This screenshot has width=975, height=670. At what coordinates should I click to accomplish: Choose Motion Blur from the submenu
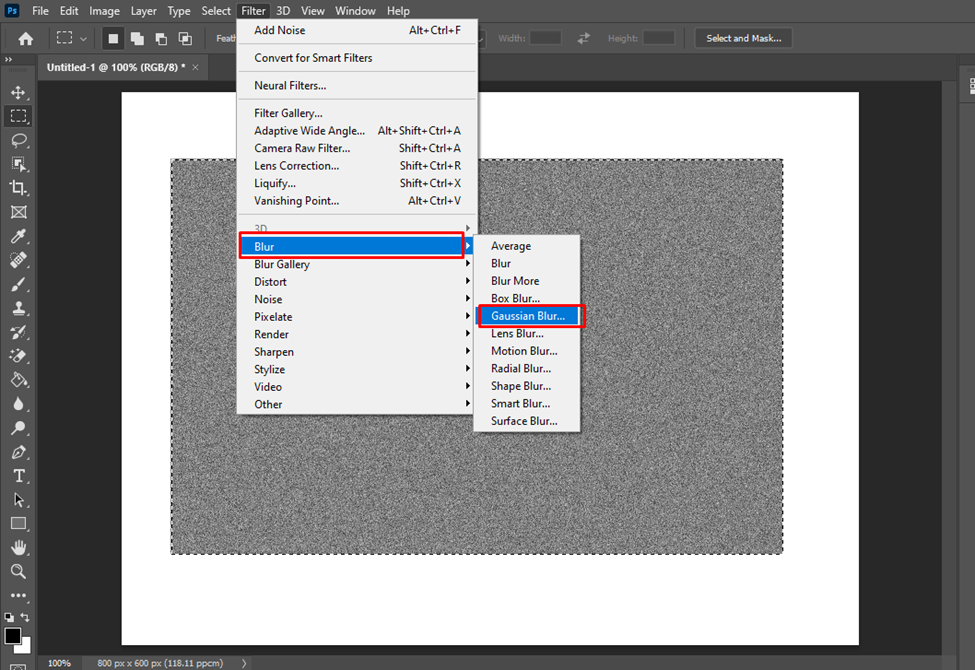pyautogui.click(x=527, y=351)
